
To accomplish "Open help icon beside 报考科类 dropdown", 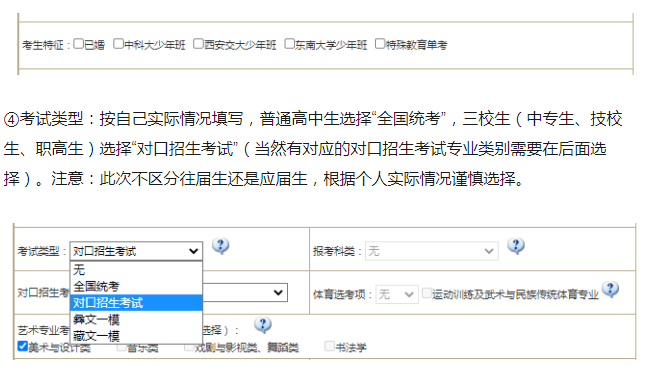I will (x=516, y=246).
